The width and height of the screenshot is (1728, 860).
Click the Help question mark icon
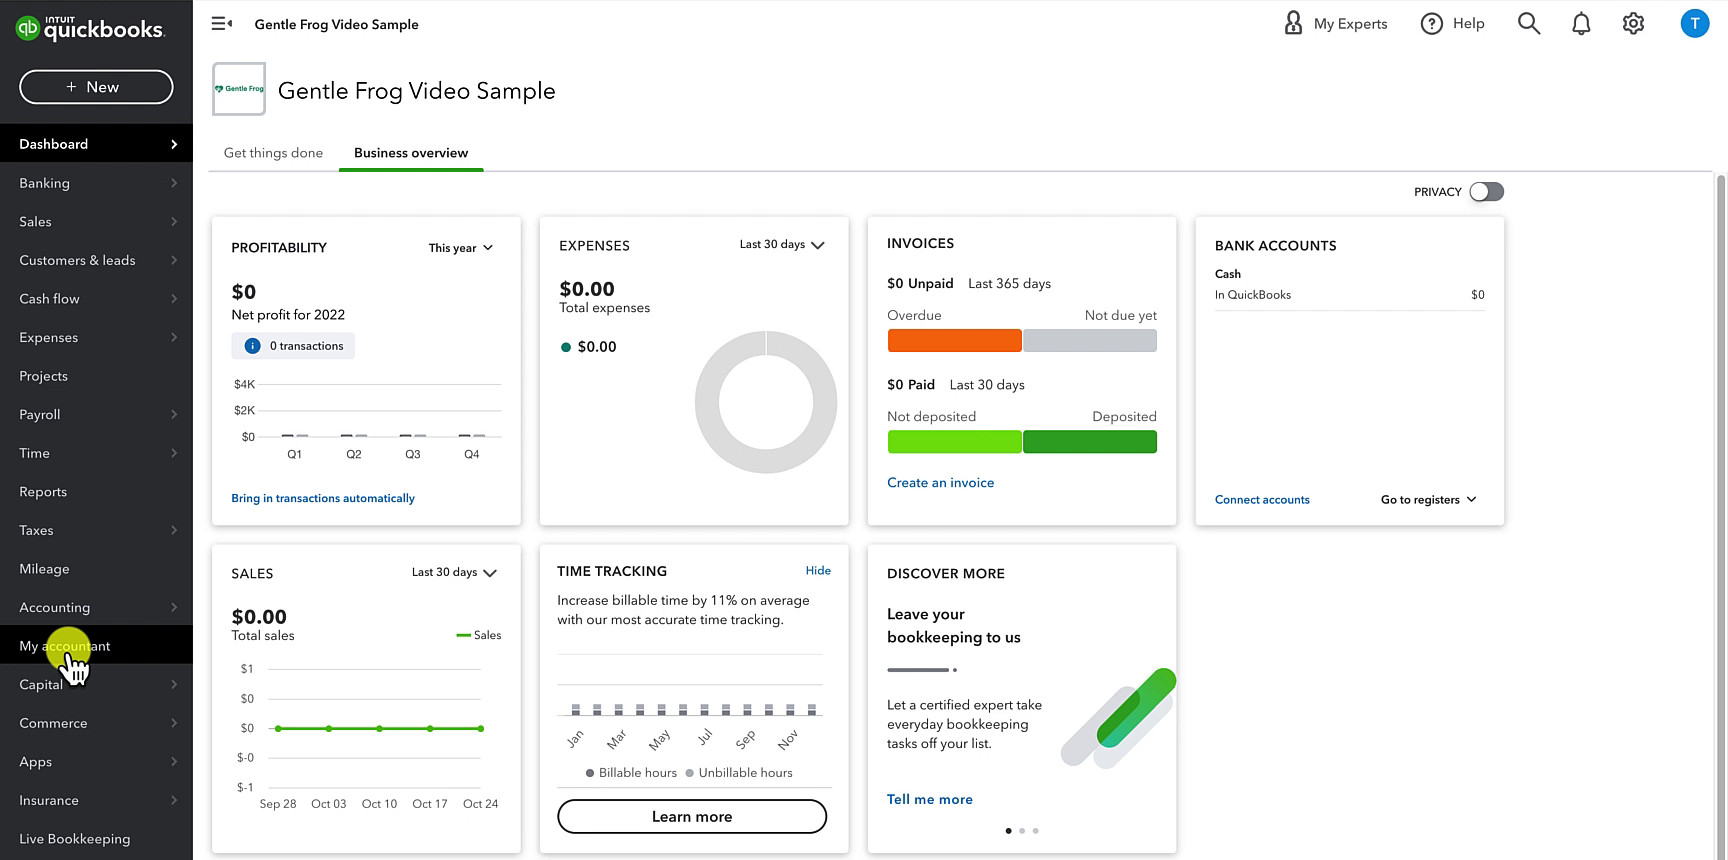pos(1432,24)
